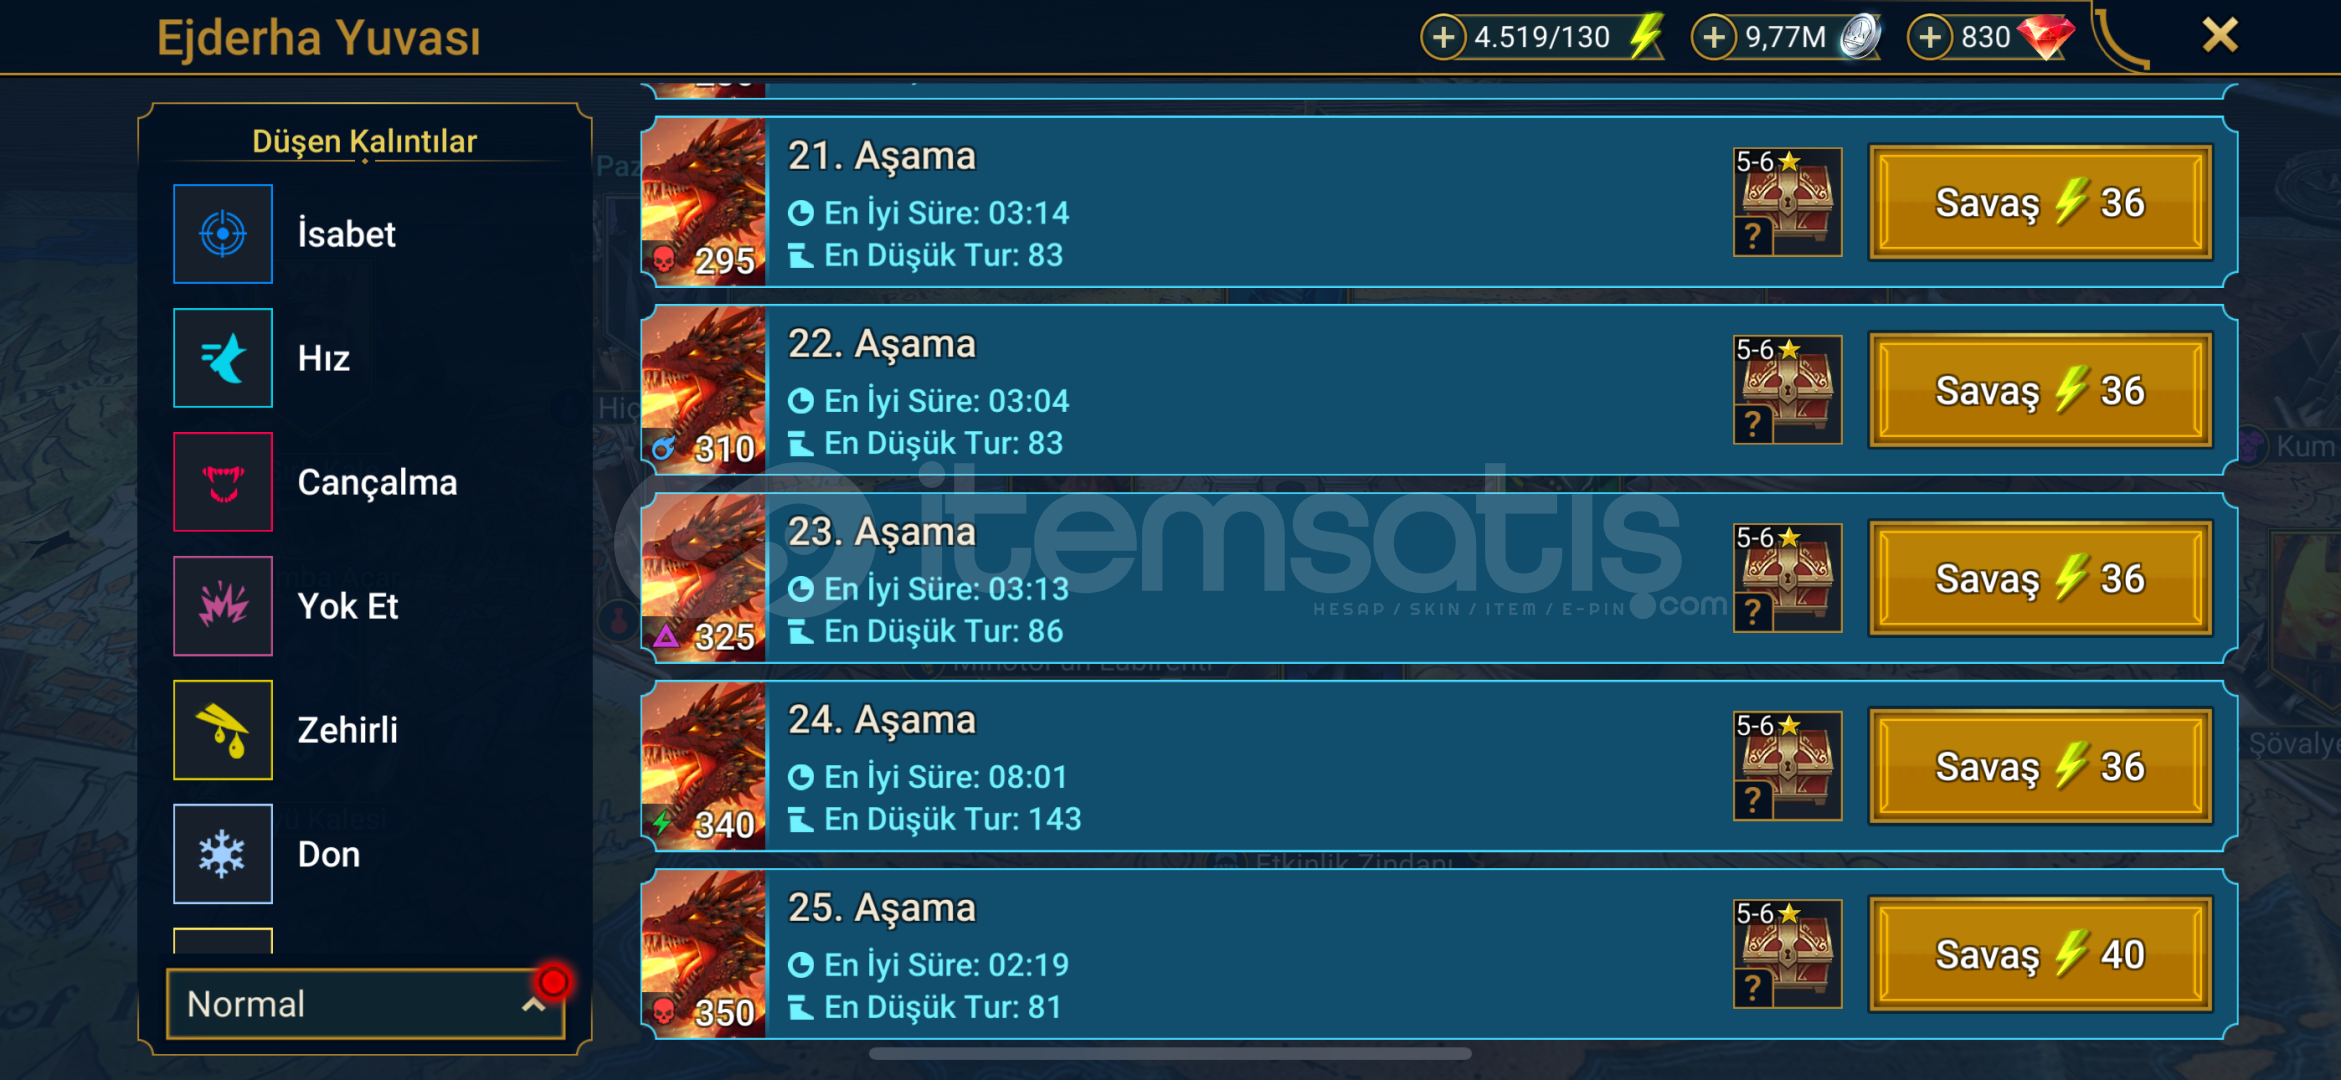The image size is (2341, 1080).
Task: Select the 21. Aşama stage row
Action: point(1439,202)
